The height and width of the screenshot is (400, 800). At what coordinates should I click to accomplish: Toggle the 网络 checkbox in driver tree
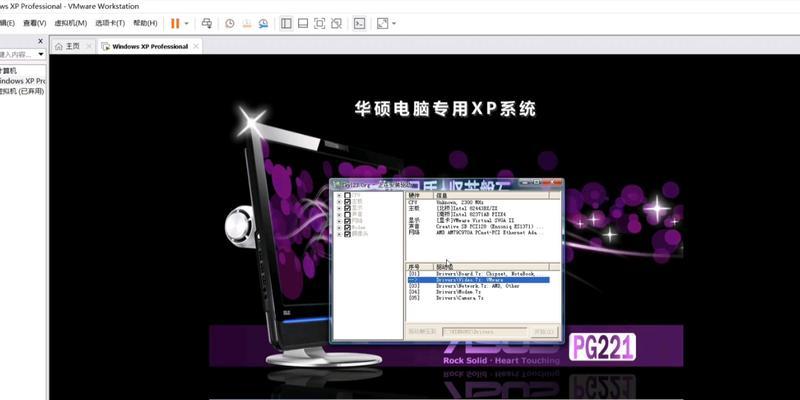347,221
